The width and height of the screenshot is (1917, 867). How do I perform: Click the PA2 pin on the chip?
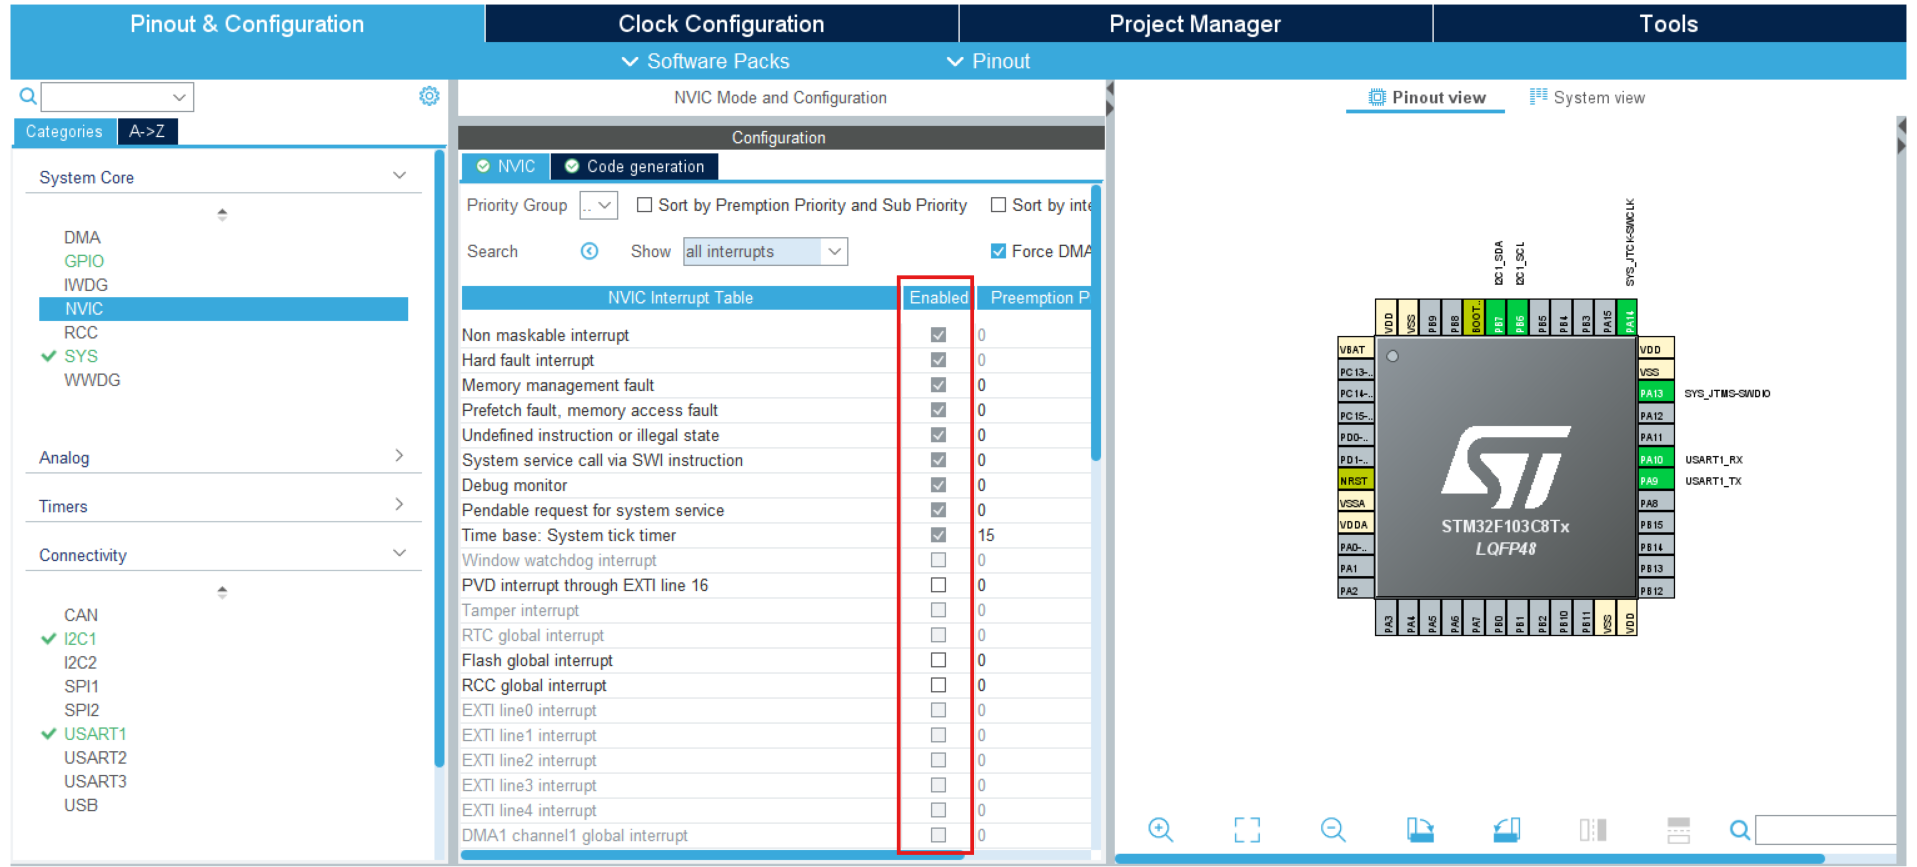click(x=1356, y=590)
